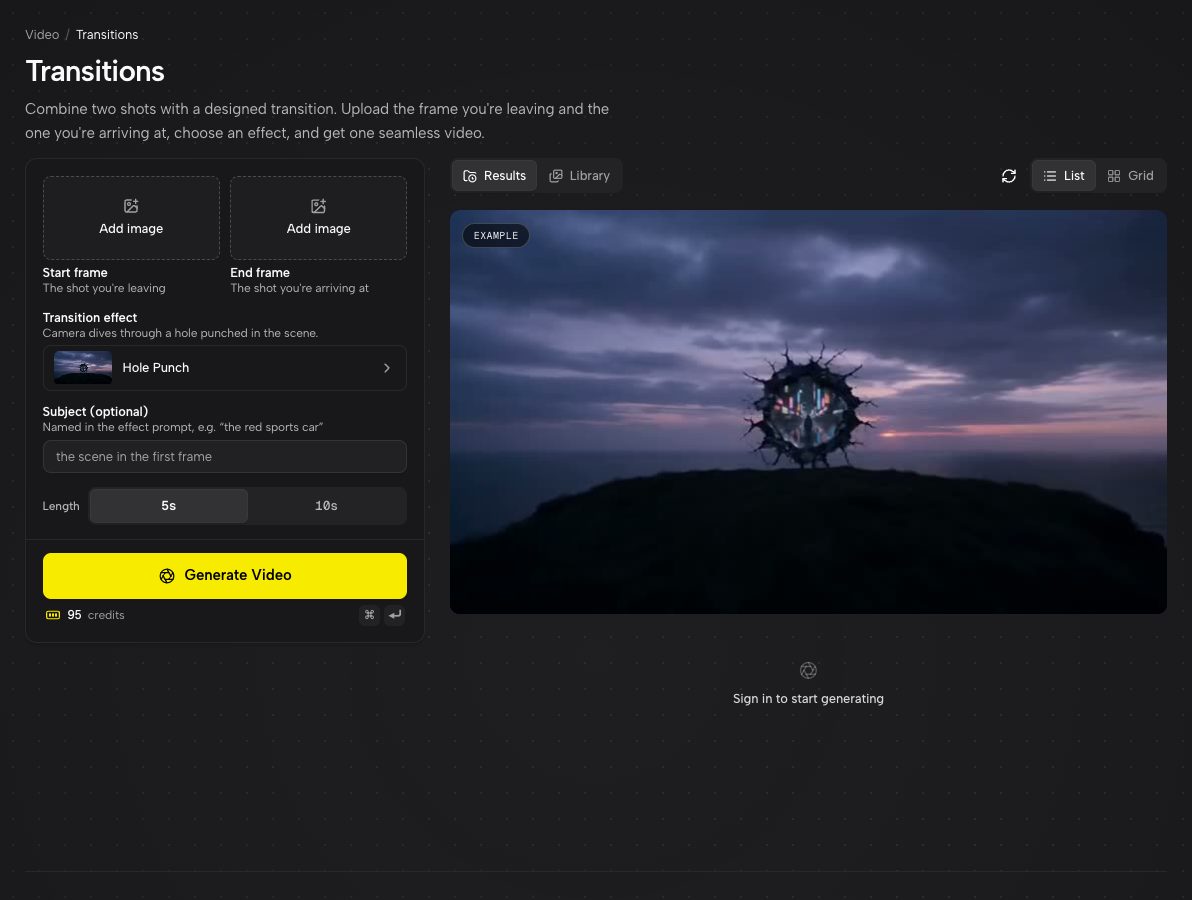Click the '95 credits' text

(x=96, y=615)
